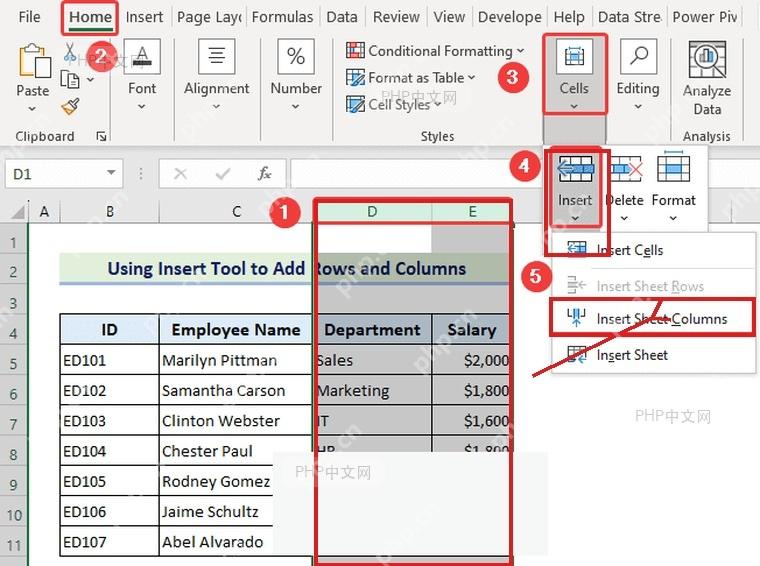This screenshot has height=566, width=760.
Task: Click the cell containing ED101
Action: point(110,361)
